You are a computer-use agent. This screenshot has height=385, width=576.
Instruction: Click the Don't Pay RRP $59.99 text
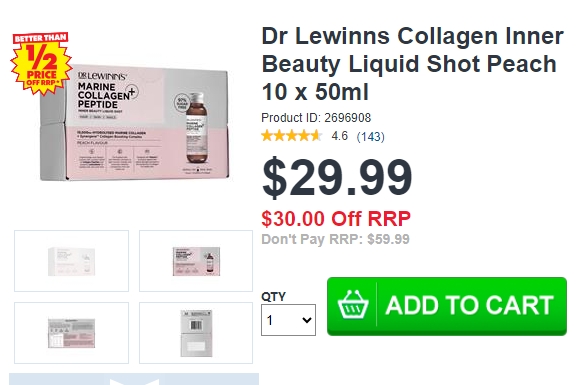(335, 240)
